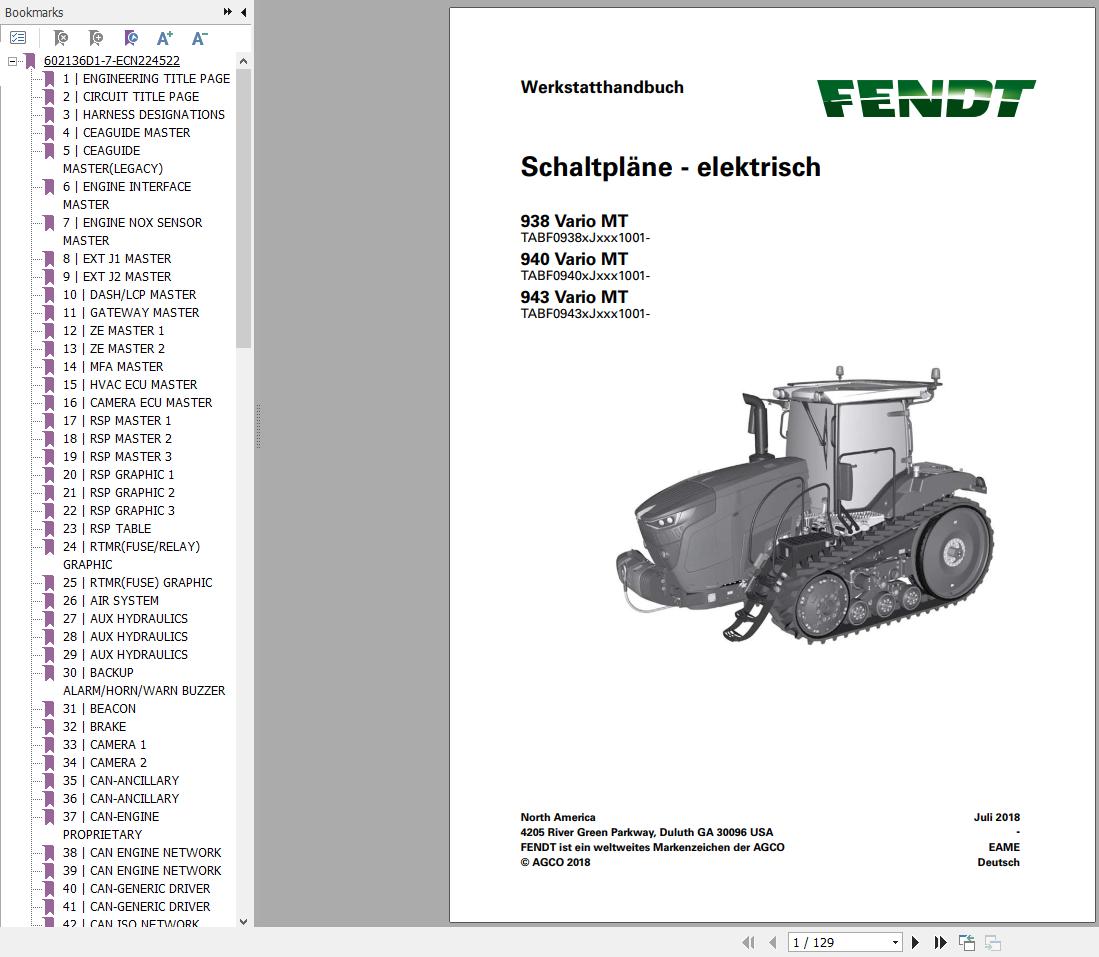Open bookmark 10 | DASH/LCP MASTER
The width and height of the screenshot is (1099, 957).
click(x=130, y=294)
